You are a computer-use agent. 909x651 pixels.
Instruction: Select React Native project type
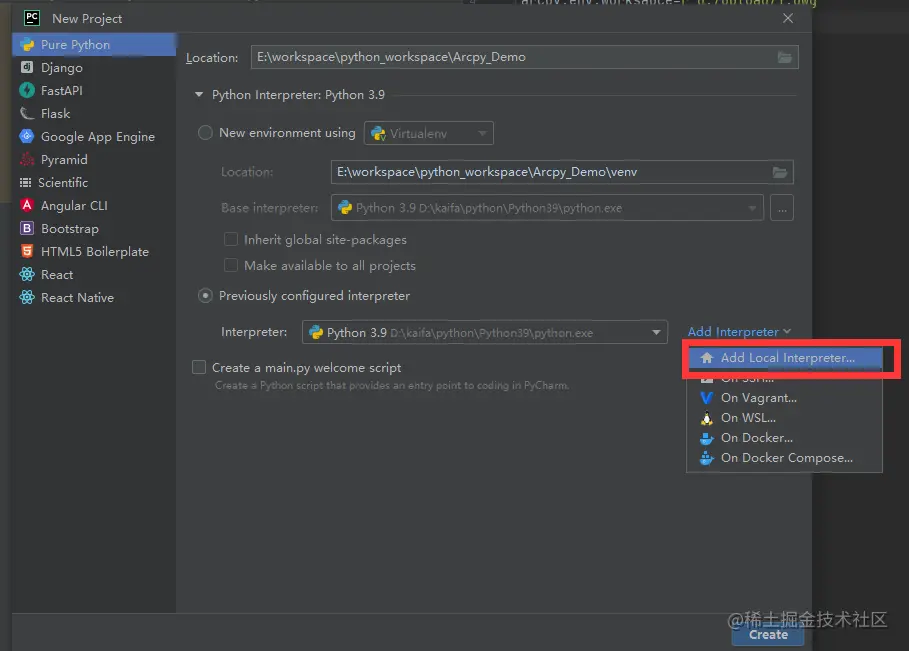[x=94, y=297]
